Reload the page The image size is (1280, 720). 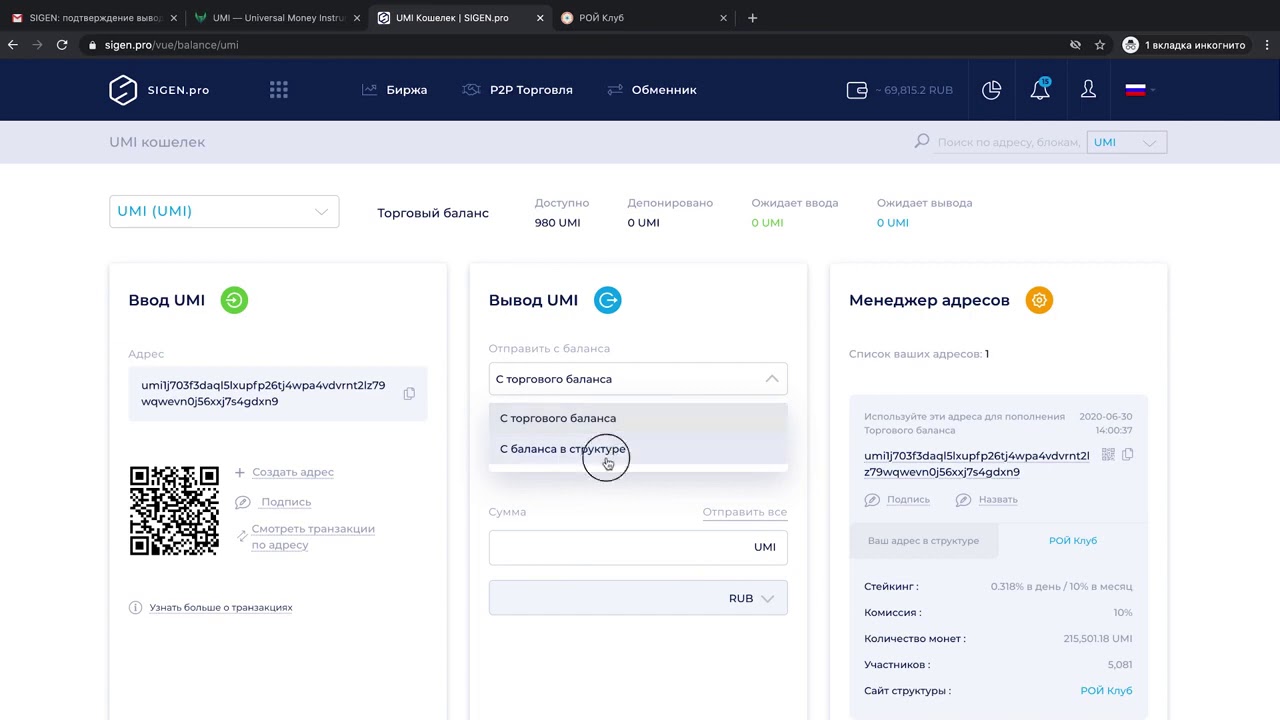click(x=62, y=45)
